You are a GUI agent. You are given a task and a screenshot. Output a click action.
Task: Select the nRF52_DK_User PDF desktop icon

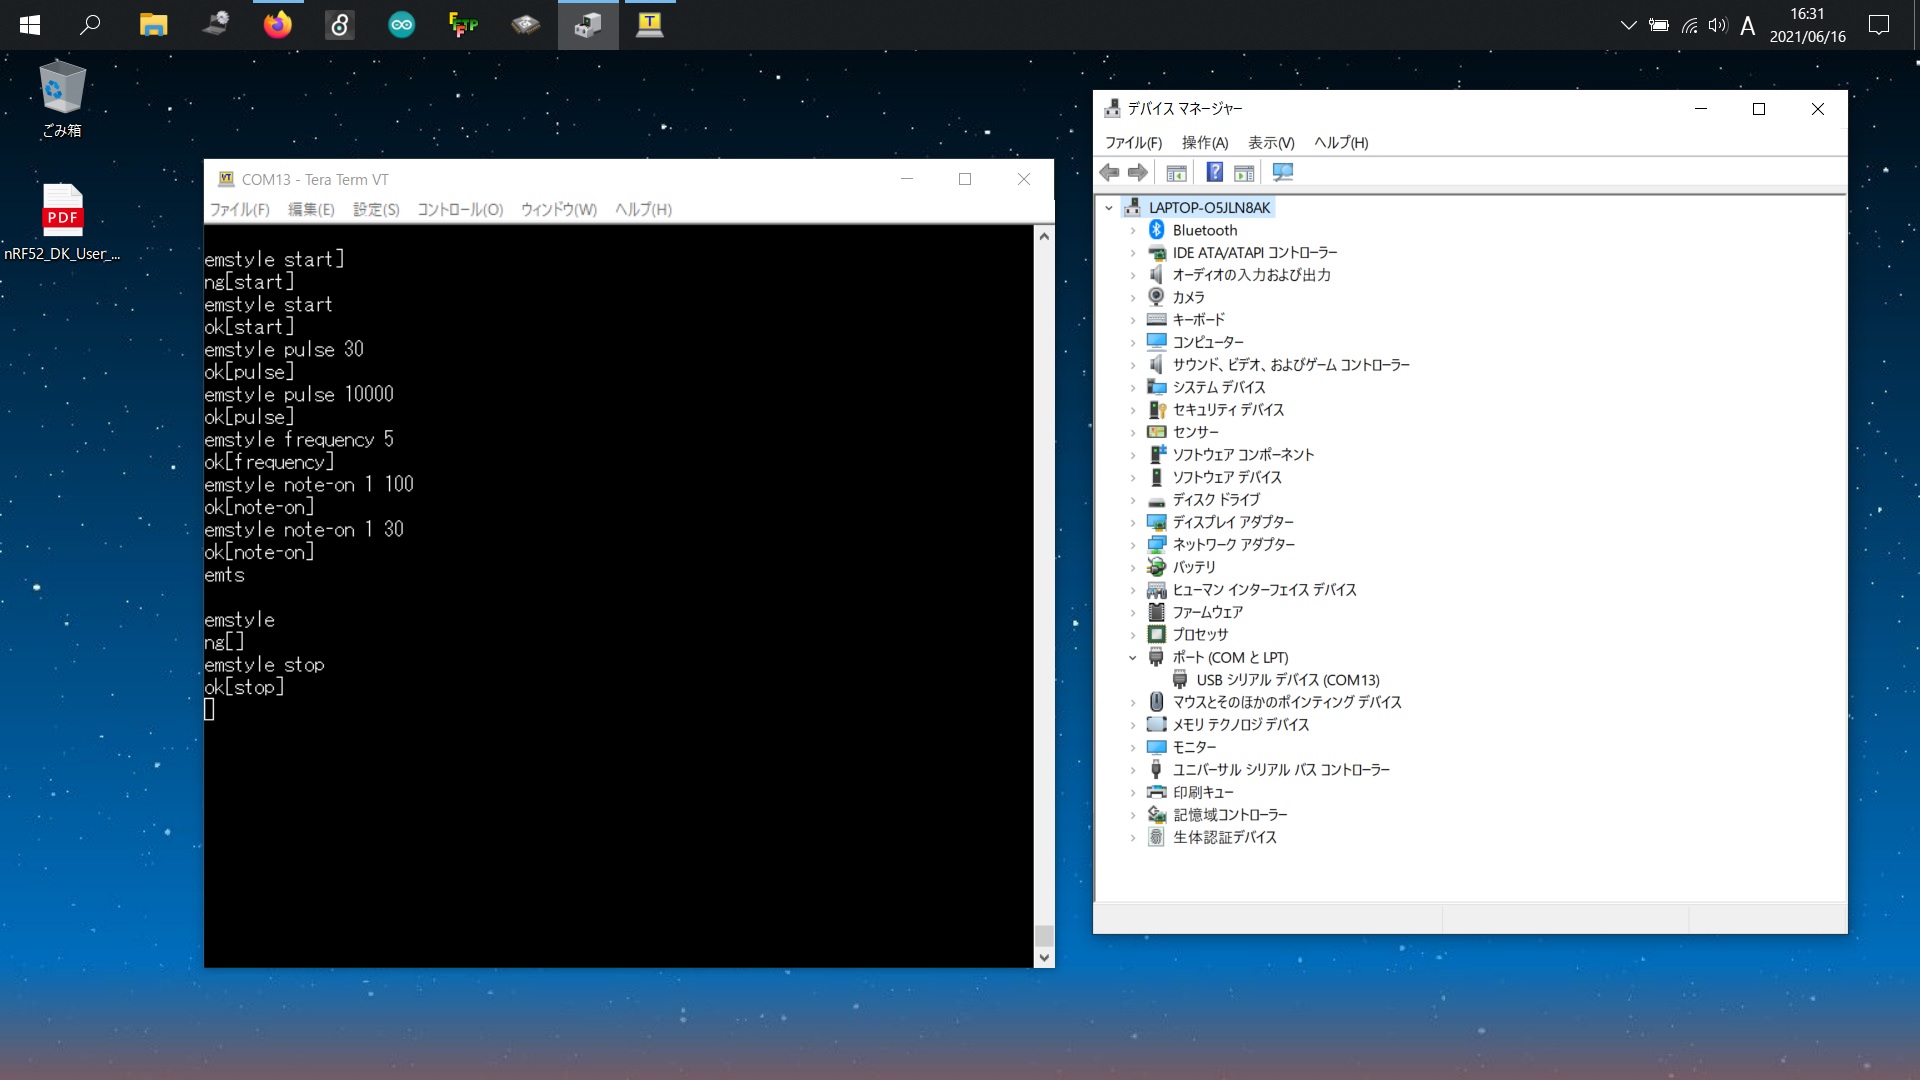click(x=62, y=222)
